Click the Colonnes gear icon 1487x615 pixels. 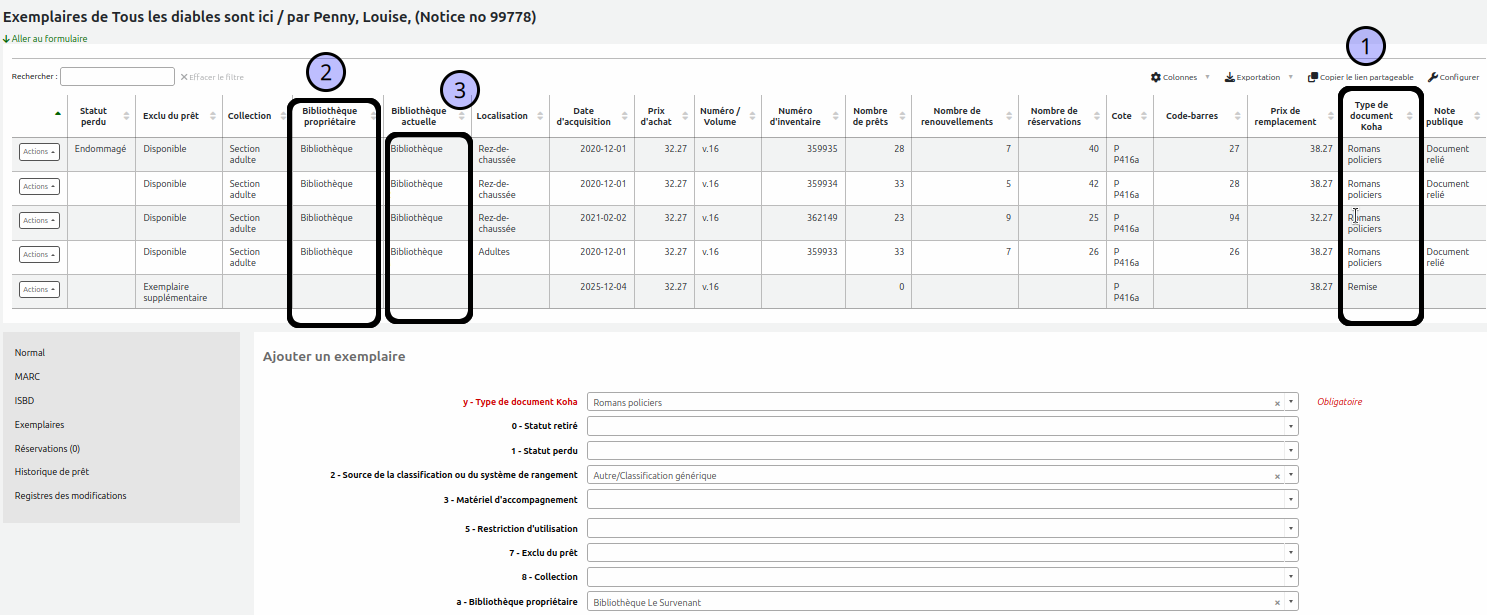(x=1156, y=77)
